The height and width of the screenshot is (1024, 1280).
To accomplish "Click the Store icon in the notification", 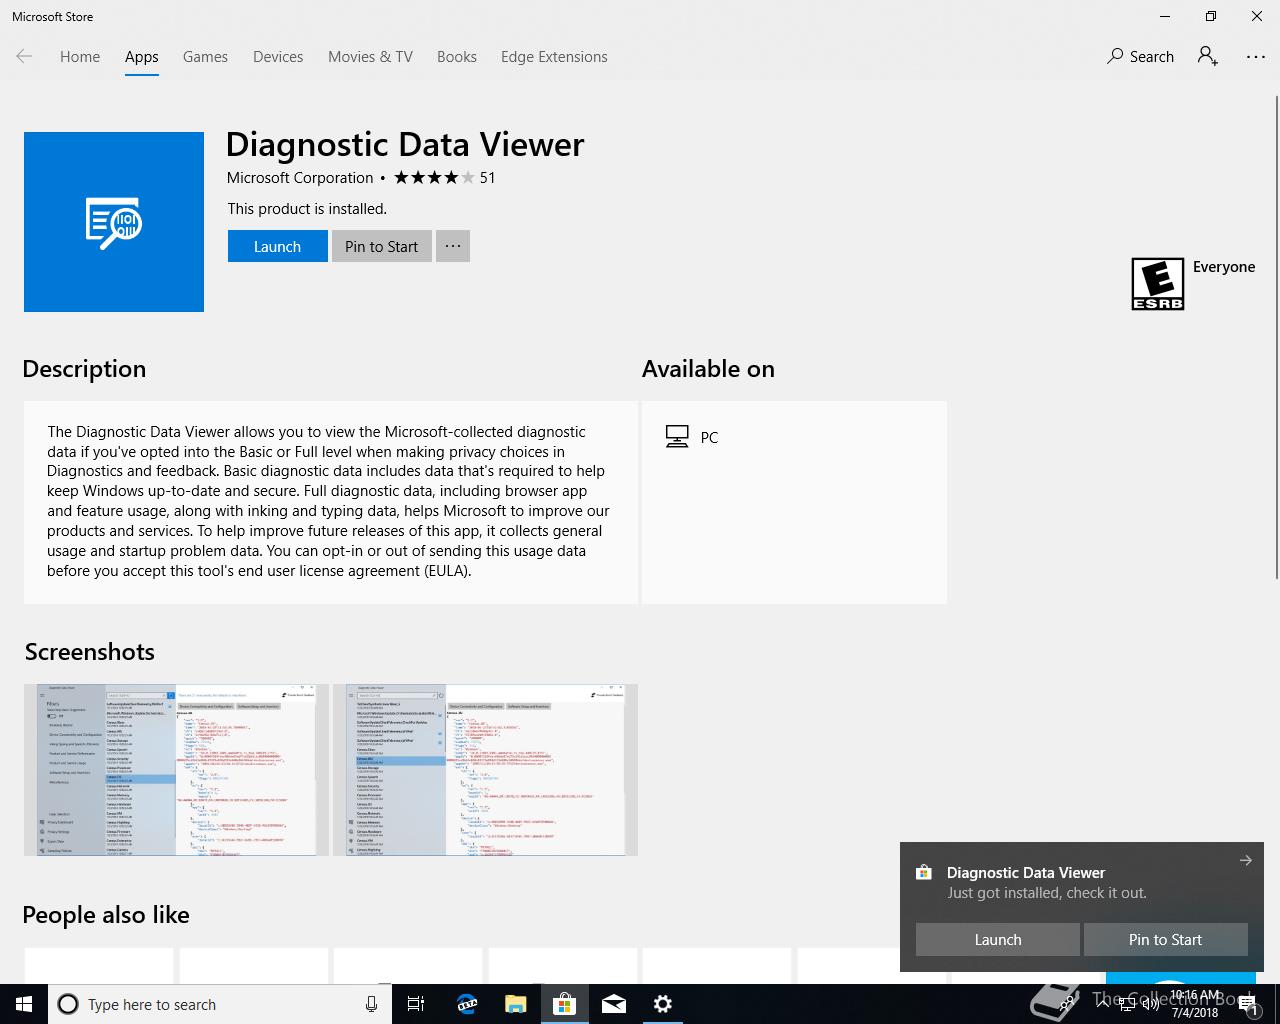I will pos(924,872).
